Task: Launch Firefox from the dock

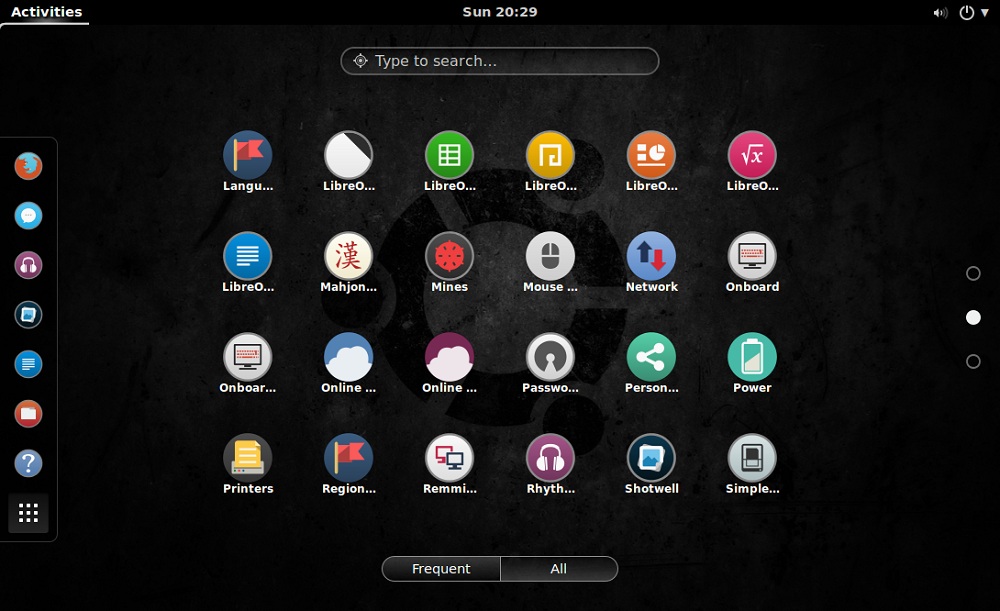Action: coord(28,165)
